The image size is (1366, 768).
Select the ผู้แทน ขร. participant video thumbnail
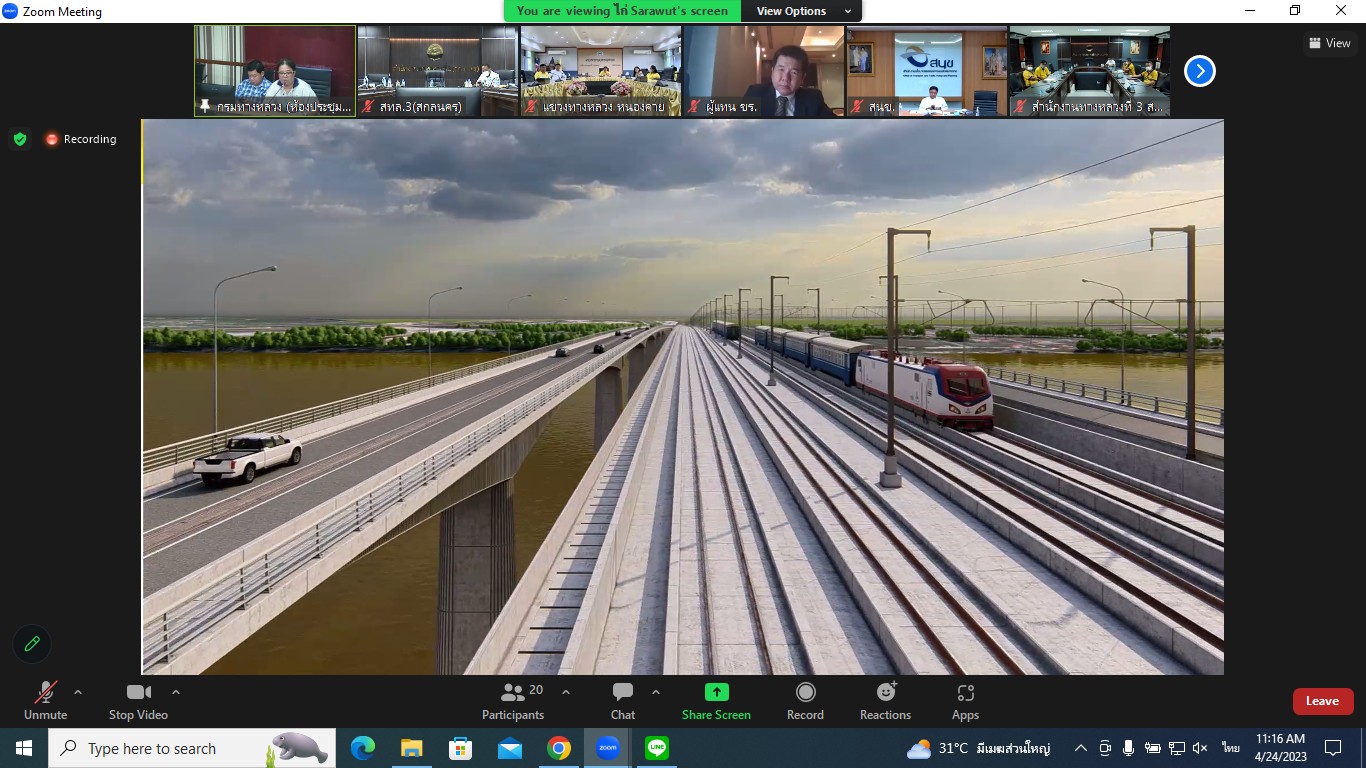pyautogui.click(x=764, y=70)
